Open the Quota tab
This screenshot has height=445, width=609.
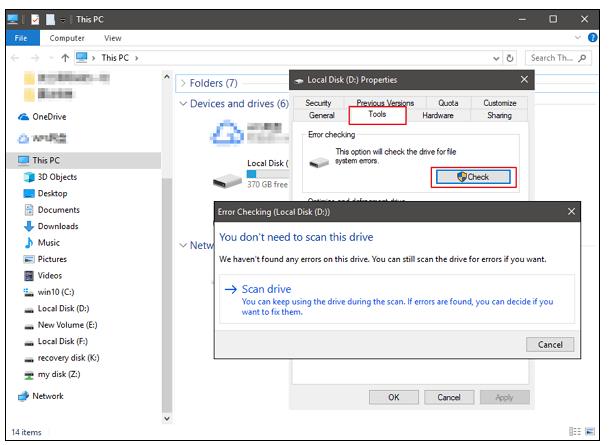pos(448,103)
